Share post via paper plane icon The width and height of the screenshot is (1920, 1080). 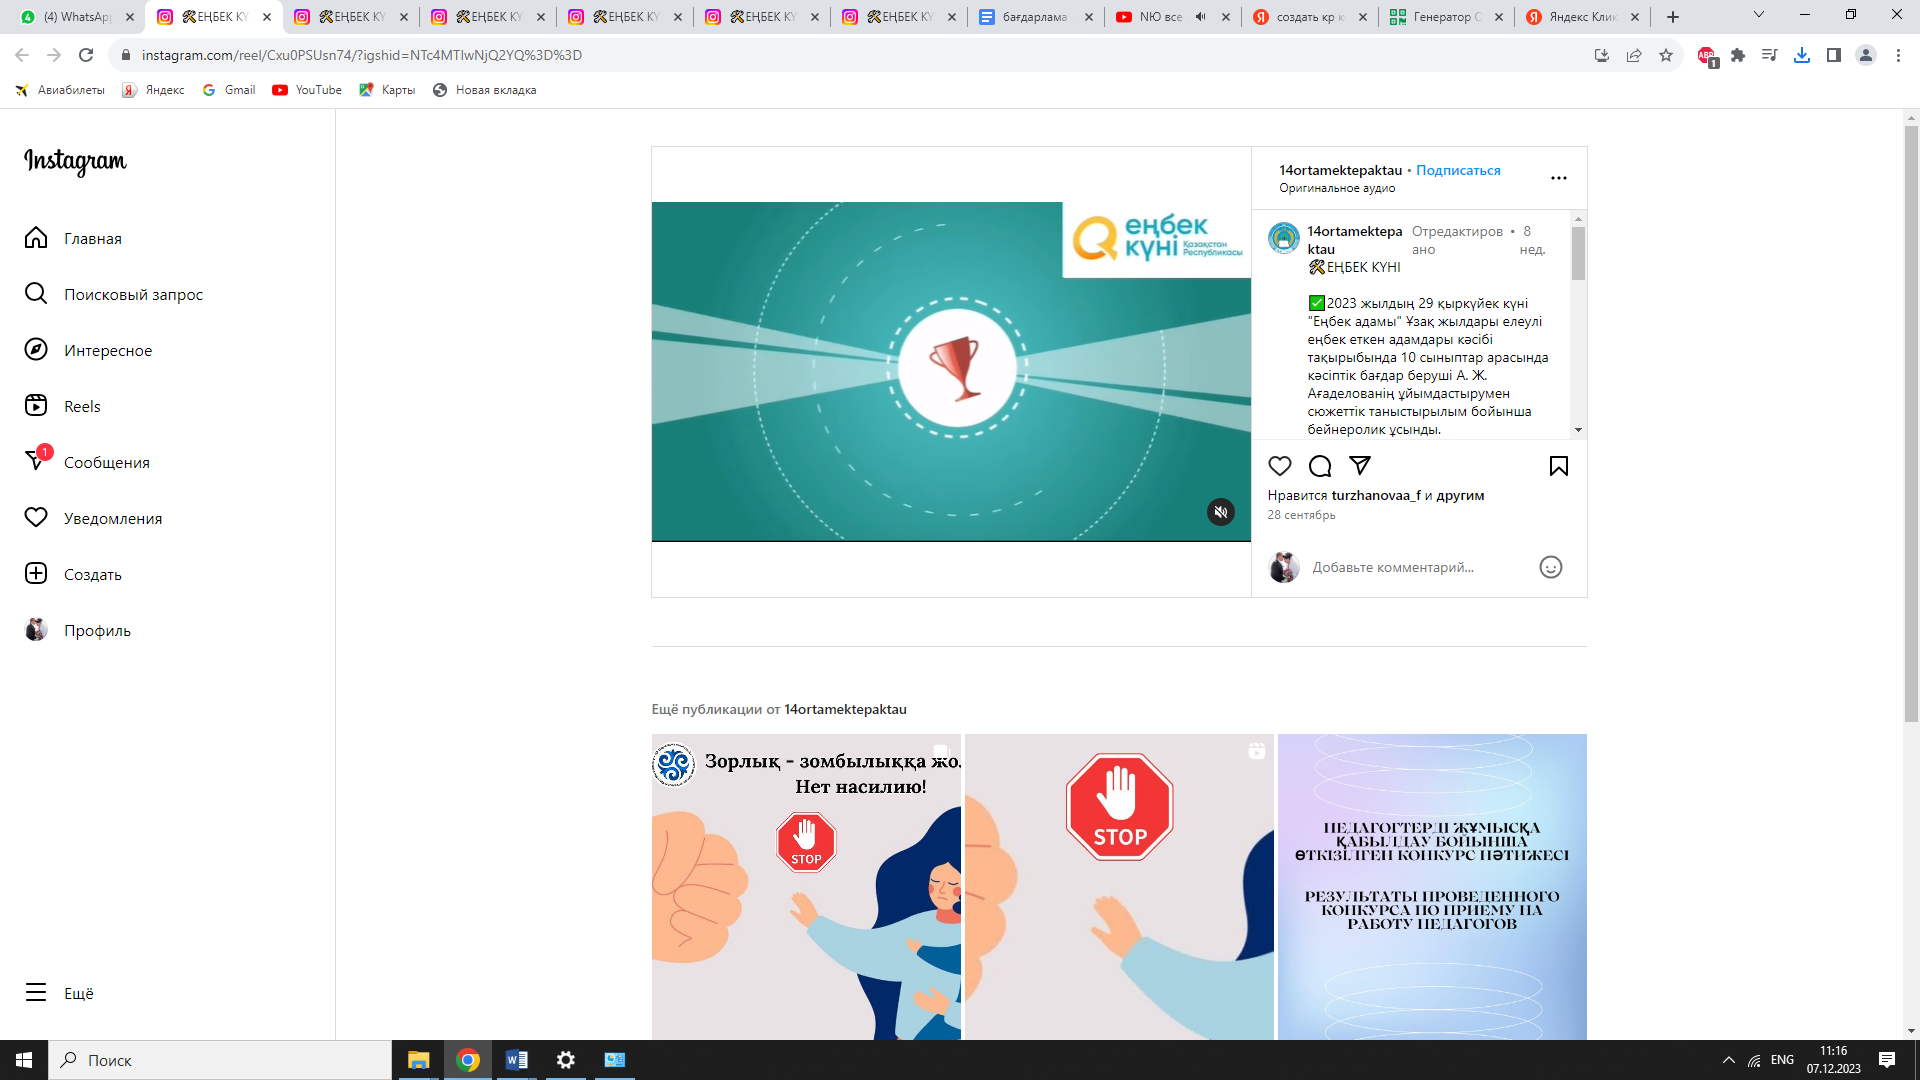point(1360,465)
